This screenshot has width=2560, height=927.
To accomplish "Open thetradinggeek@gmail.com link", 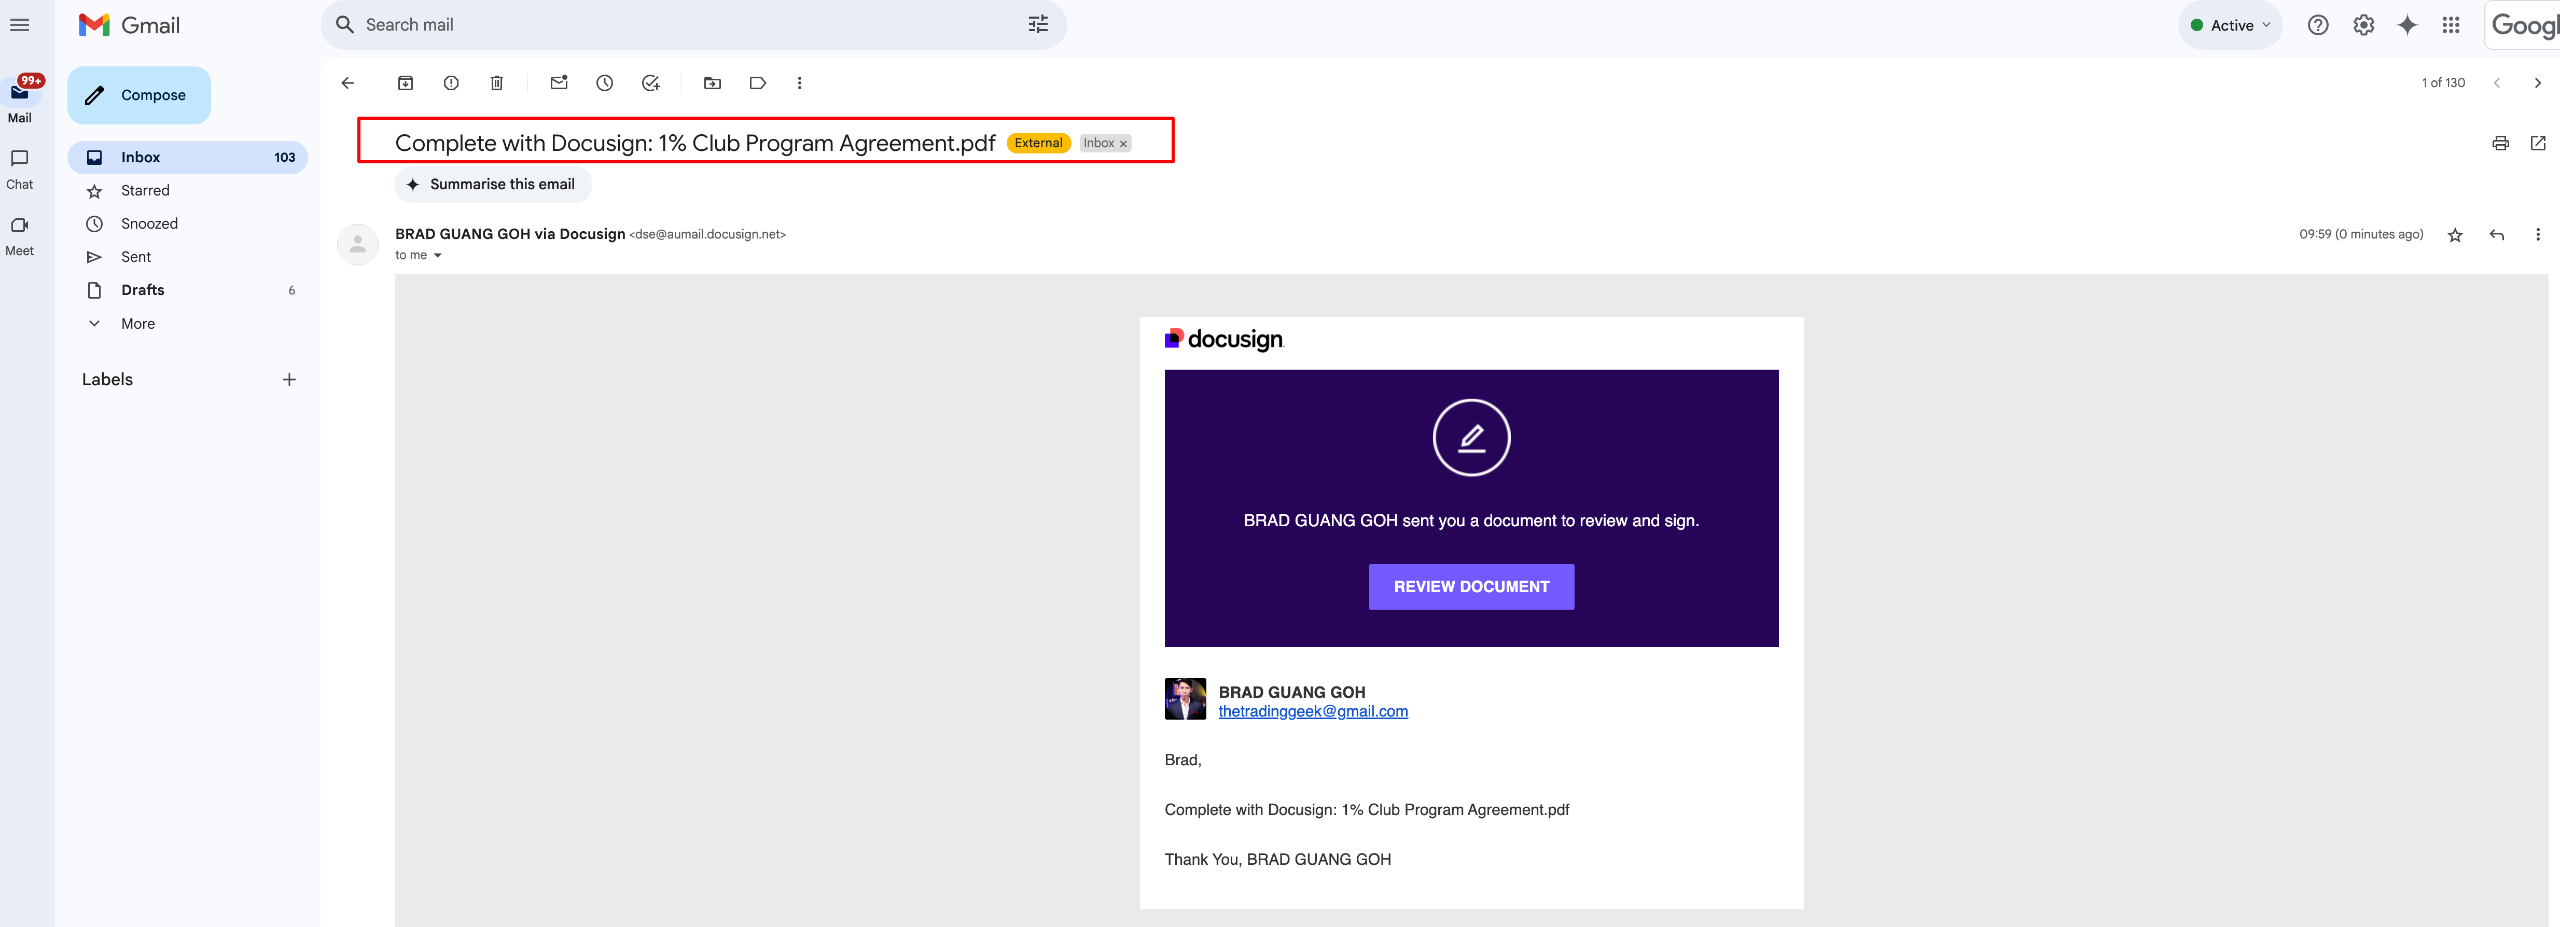I will pos(1313,712).
